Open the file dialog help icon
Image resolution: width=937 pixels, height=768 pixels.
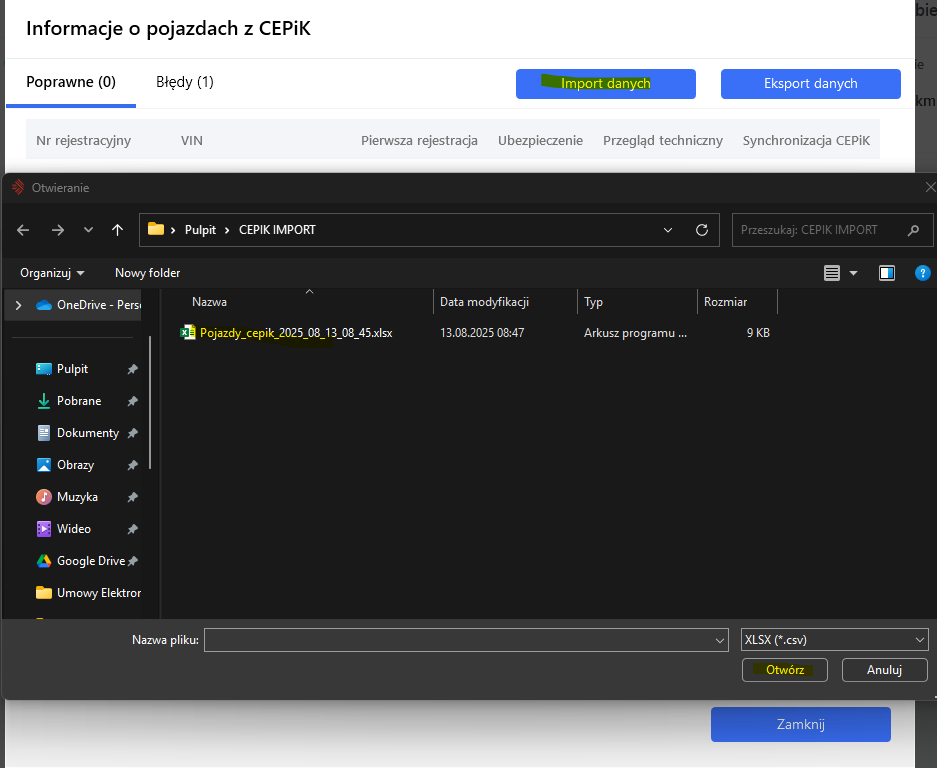pyautogui.click(x=922, y=273)
